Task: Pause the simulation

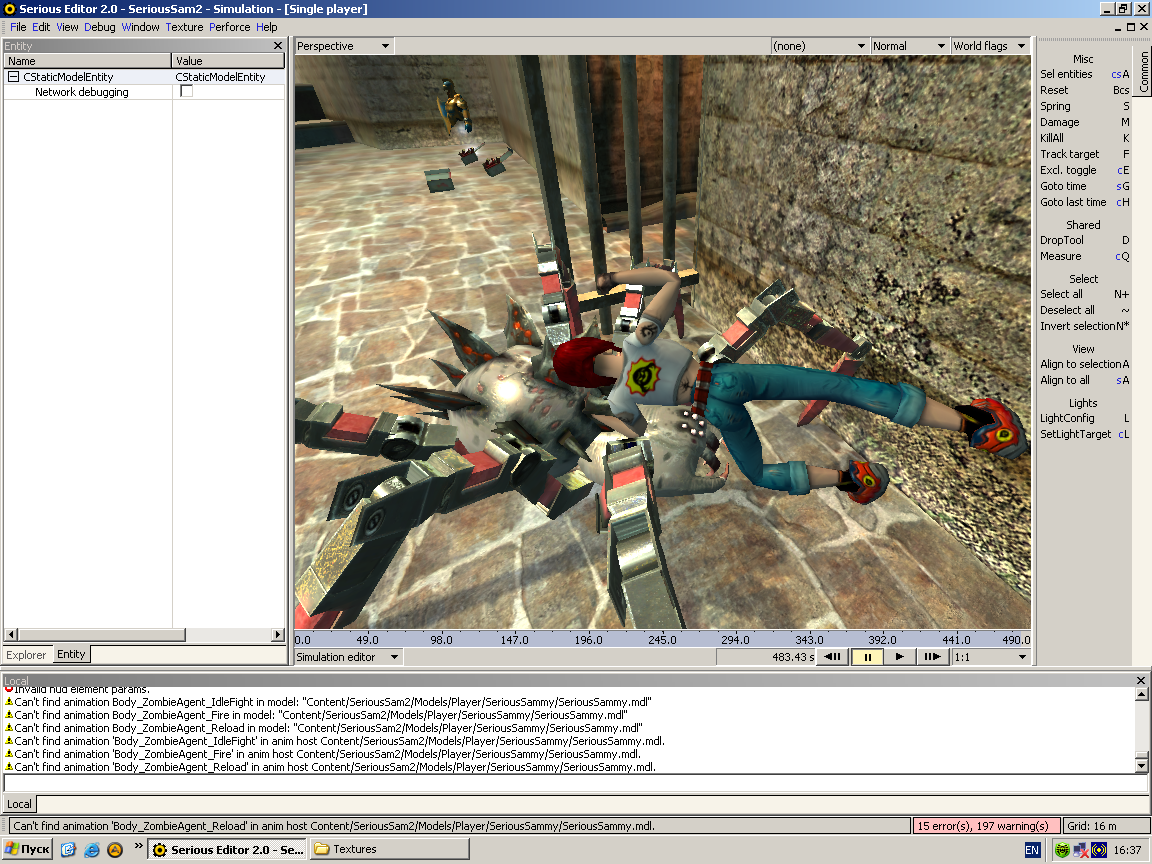Action: [867, 657]
